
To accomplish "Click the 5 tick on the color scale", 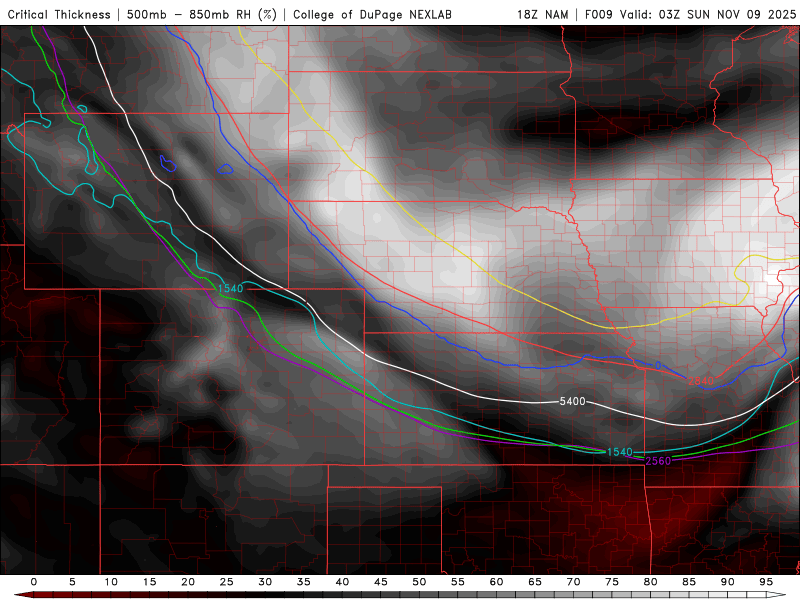I will click(72, 582).
